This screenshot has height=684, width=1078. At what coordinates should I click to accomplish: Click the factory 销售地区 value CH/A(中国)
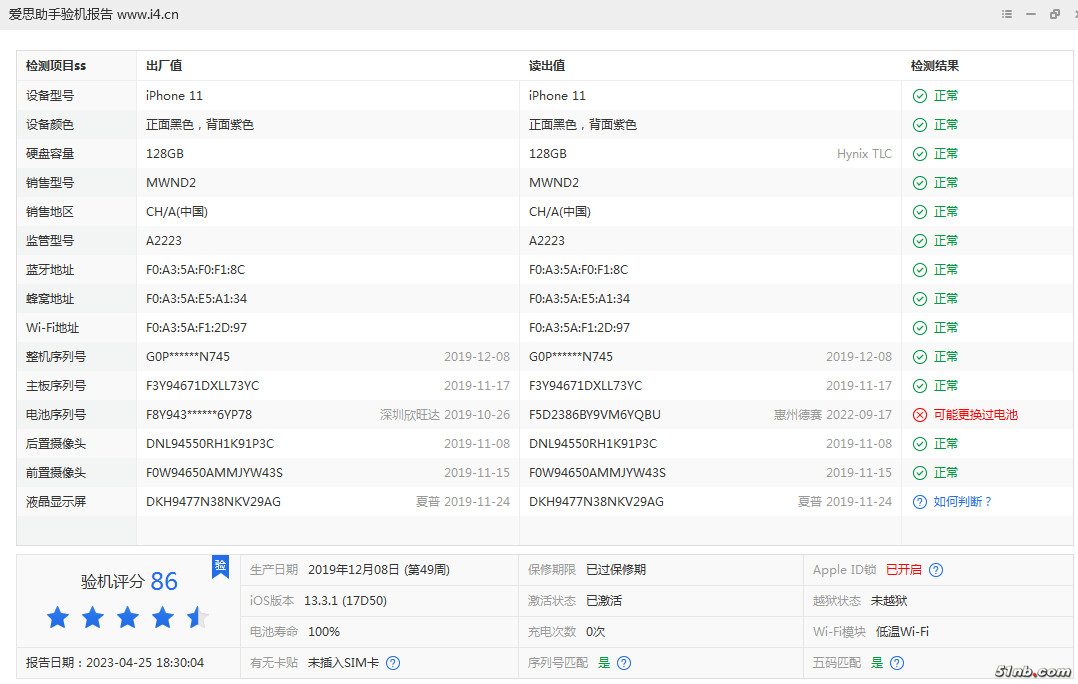pyautogui.click(x=177, y=212)
